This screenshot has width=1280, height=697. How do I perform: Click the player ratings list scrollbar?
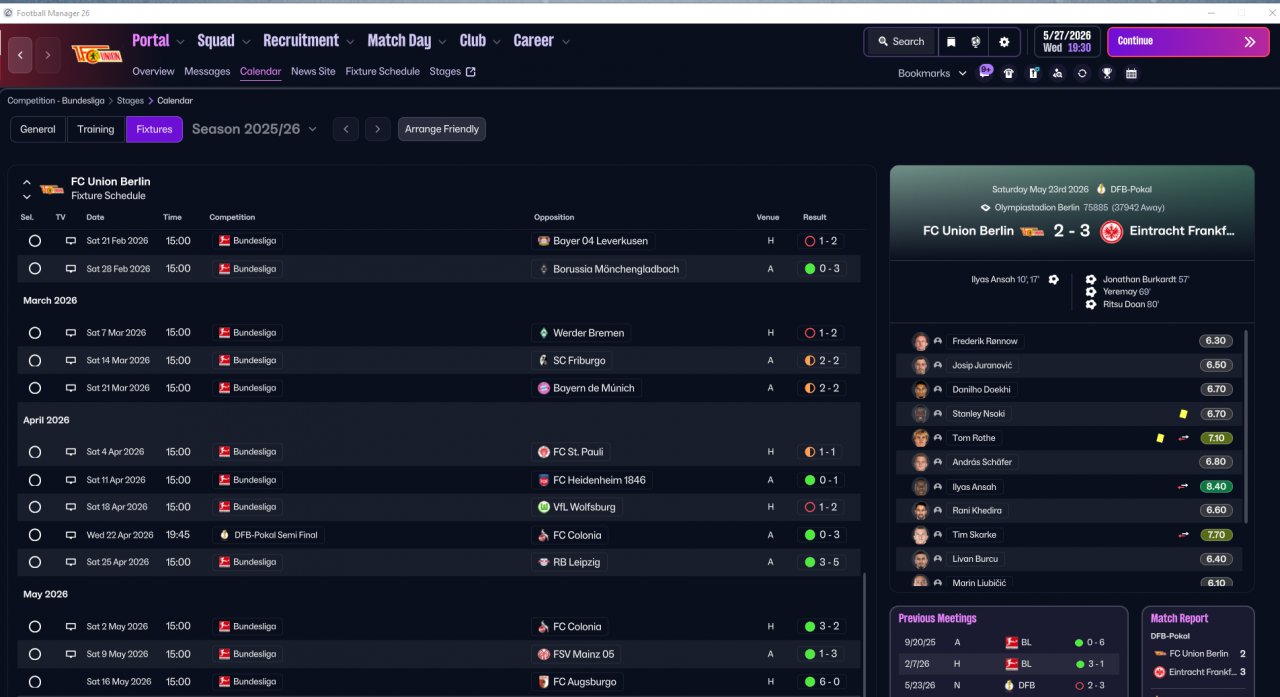click(1246, 426)
